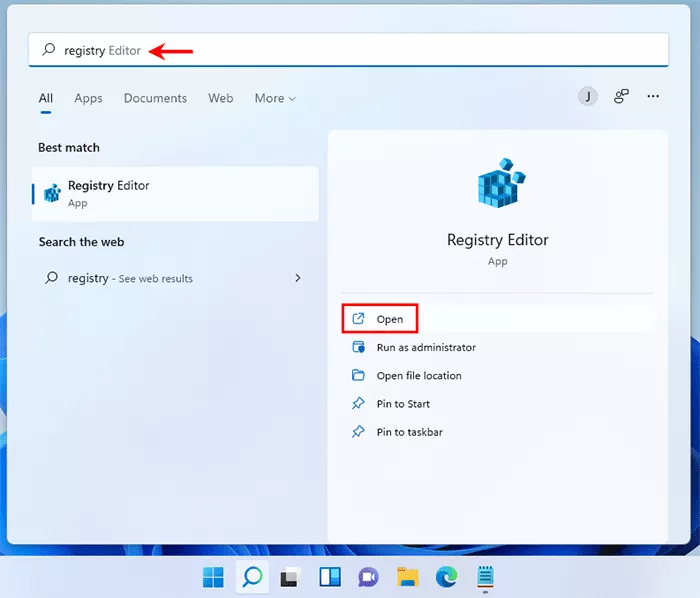Open File Explorer from taskbar
Screen dimensions: 700x598
(x=407, y=577)
